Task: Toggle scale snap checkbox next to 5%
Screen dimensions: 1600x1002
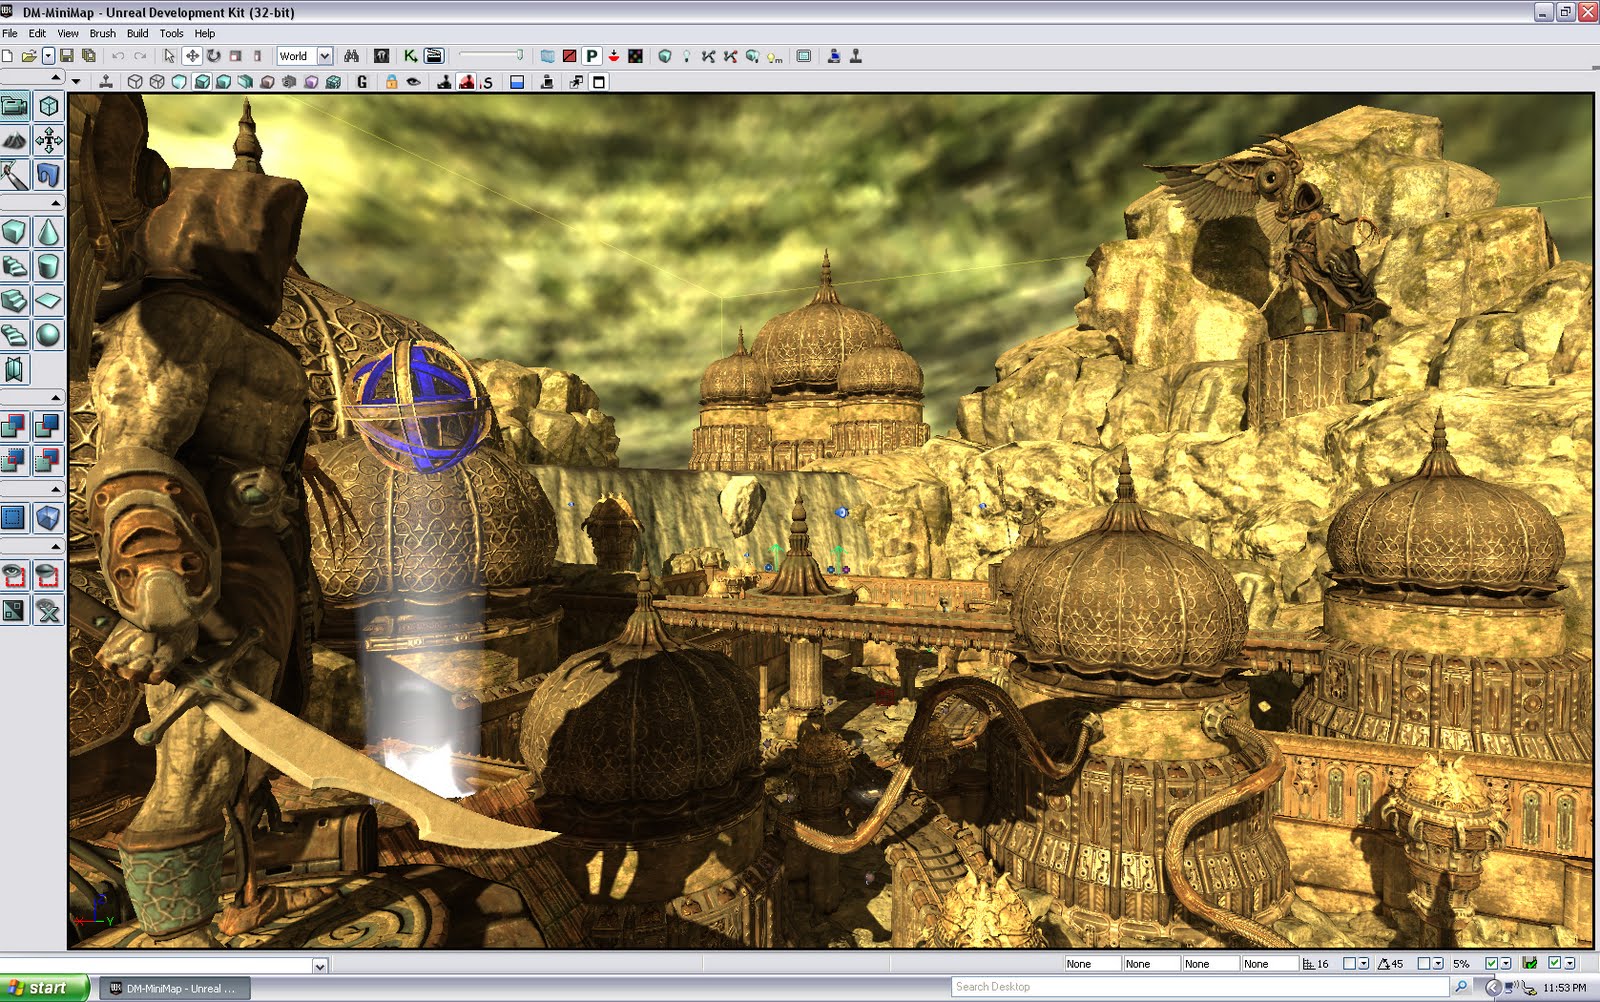Action: [x=1491, y=964]
